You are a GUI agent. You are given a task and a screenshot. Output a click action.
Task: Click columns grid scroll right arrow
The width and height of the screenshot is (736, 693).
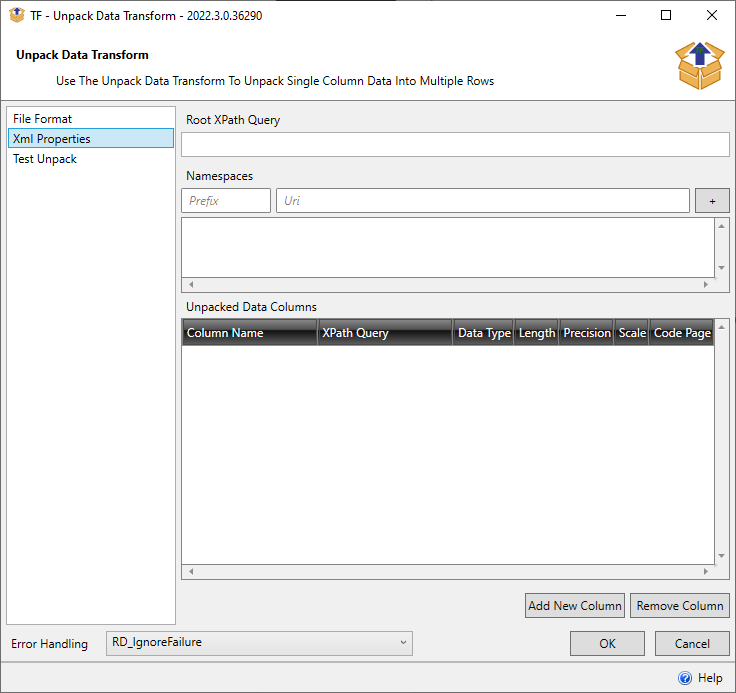point(705,571)
